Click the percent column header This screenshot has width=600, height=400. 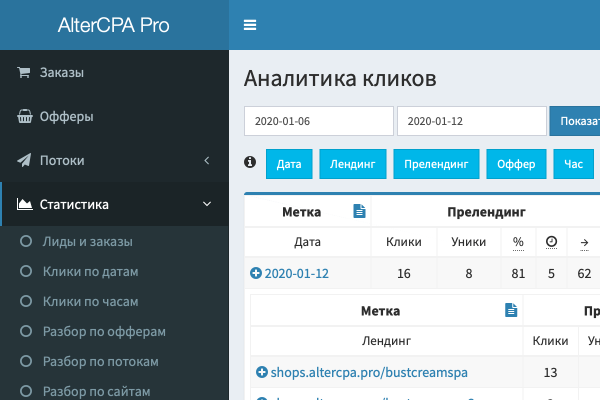(518, 242)
